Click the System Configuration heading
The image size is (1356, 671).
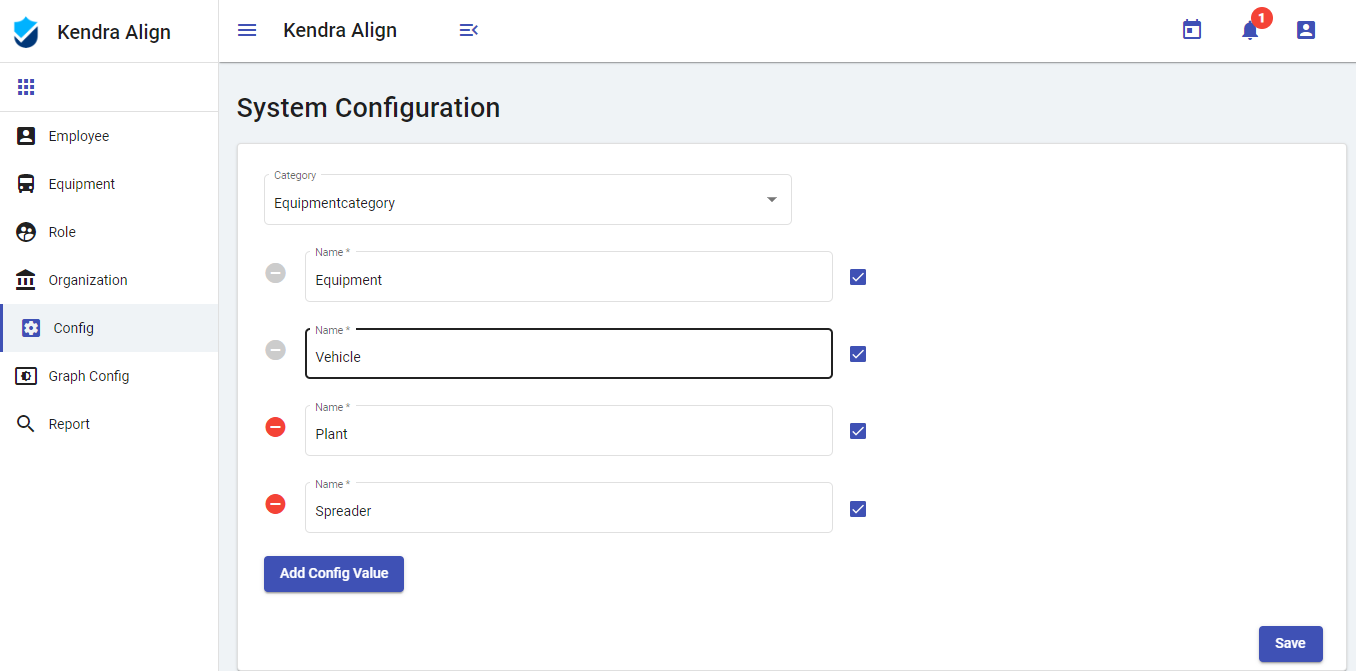(368, 108)
